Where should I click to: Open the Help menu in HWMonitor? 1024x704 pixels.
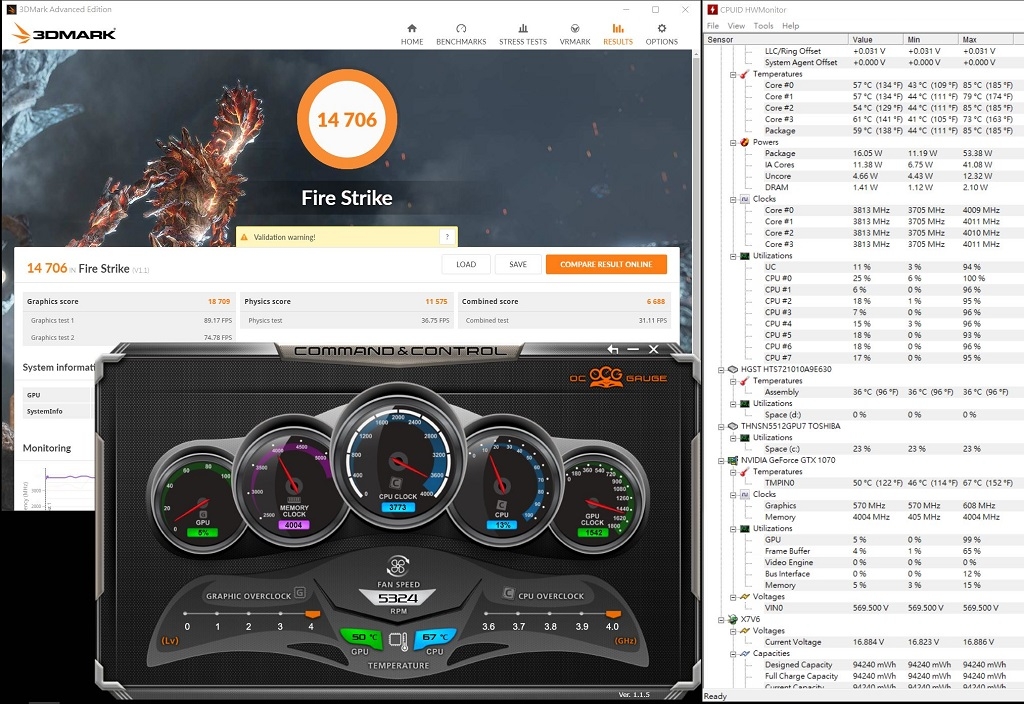(790, 25)
